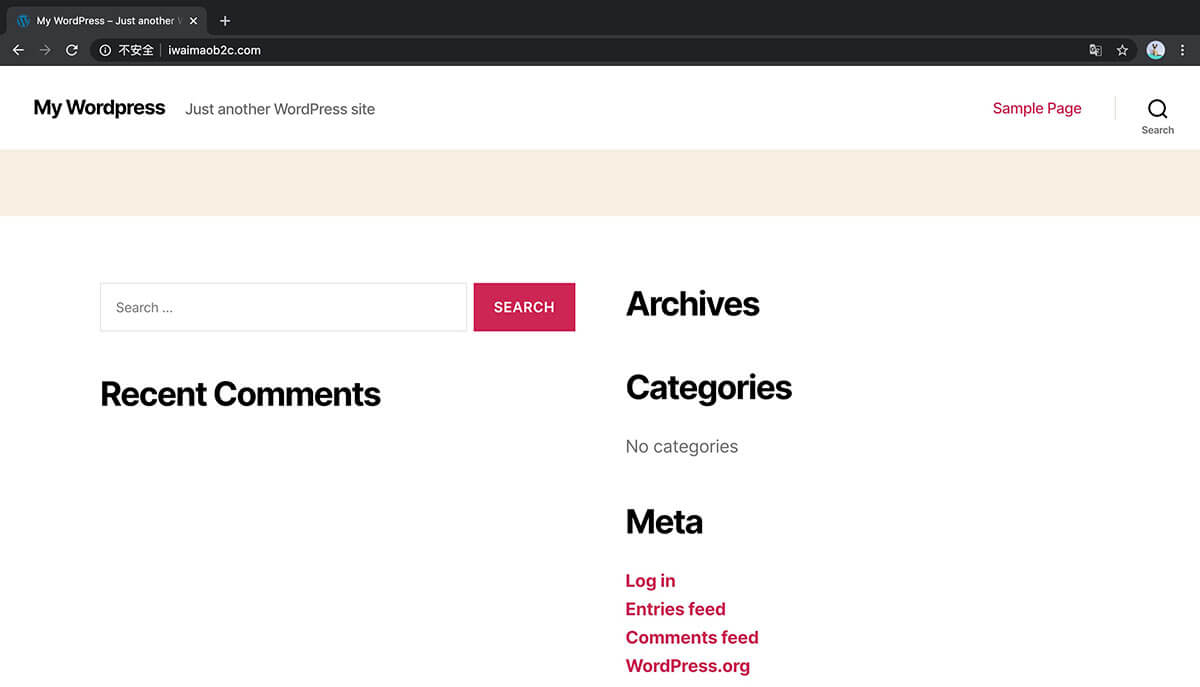Close the My WordPress tab
Image resolution: width=1200 pixels, height=687 pixels.
[194, 21]
